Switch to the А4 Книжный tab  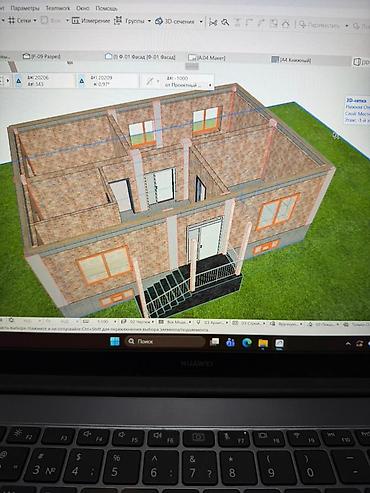[x=291, y=60]
